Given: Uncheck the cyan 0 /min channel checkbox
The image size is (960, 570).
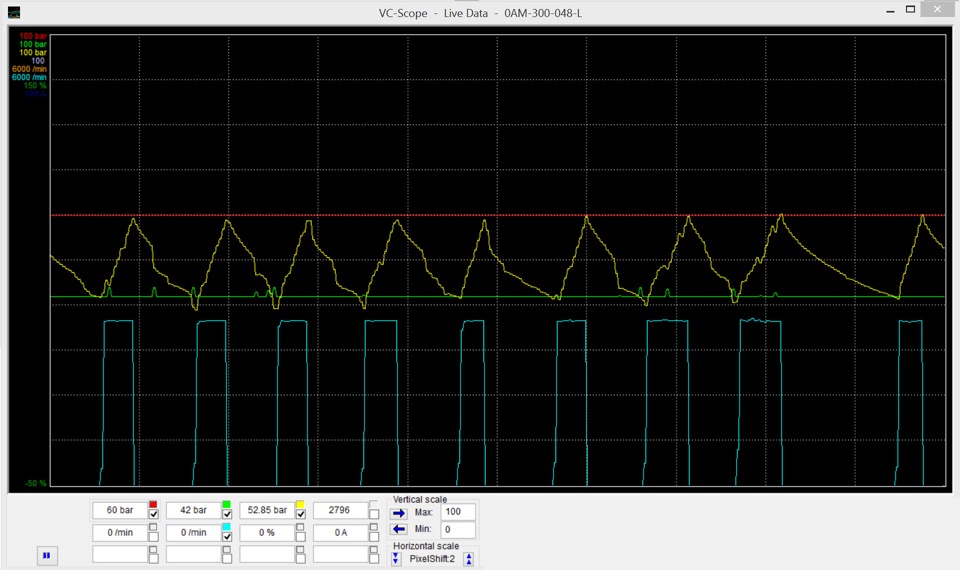Looking at the screenshot, I should (227, 536).
